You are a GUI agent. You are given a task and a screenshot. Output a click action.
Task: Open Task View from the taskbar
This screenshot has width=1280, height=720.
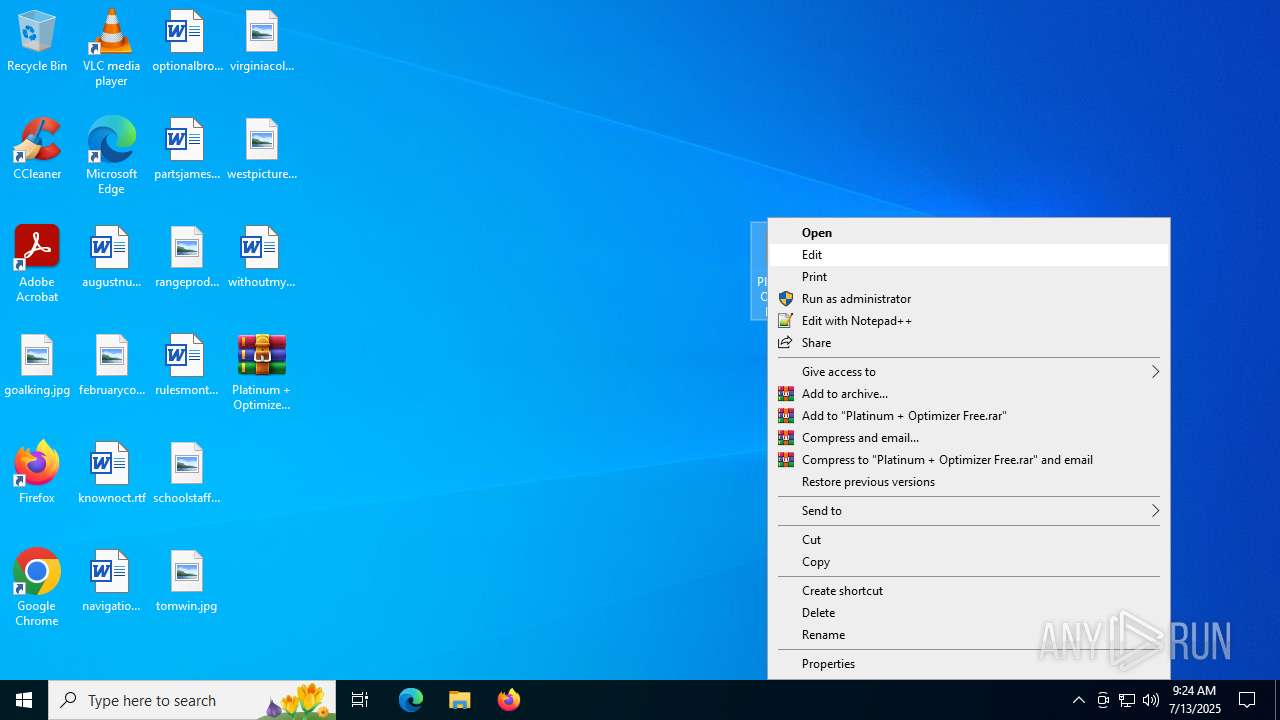pos(360,700)
